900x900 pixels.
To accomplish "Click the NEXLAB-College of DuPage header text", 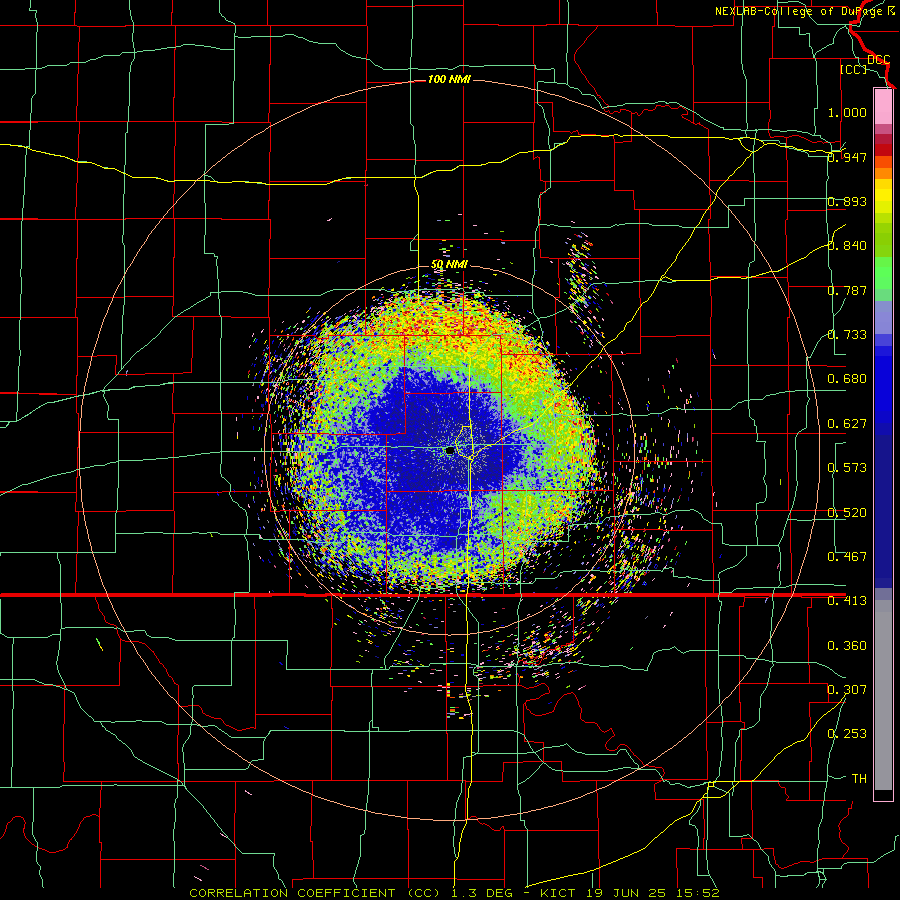I will pos(805,11).
